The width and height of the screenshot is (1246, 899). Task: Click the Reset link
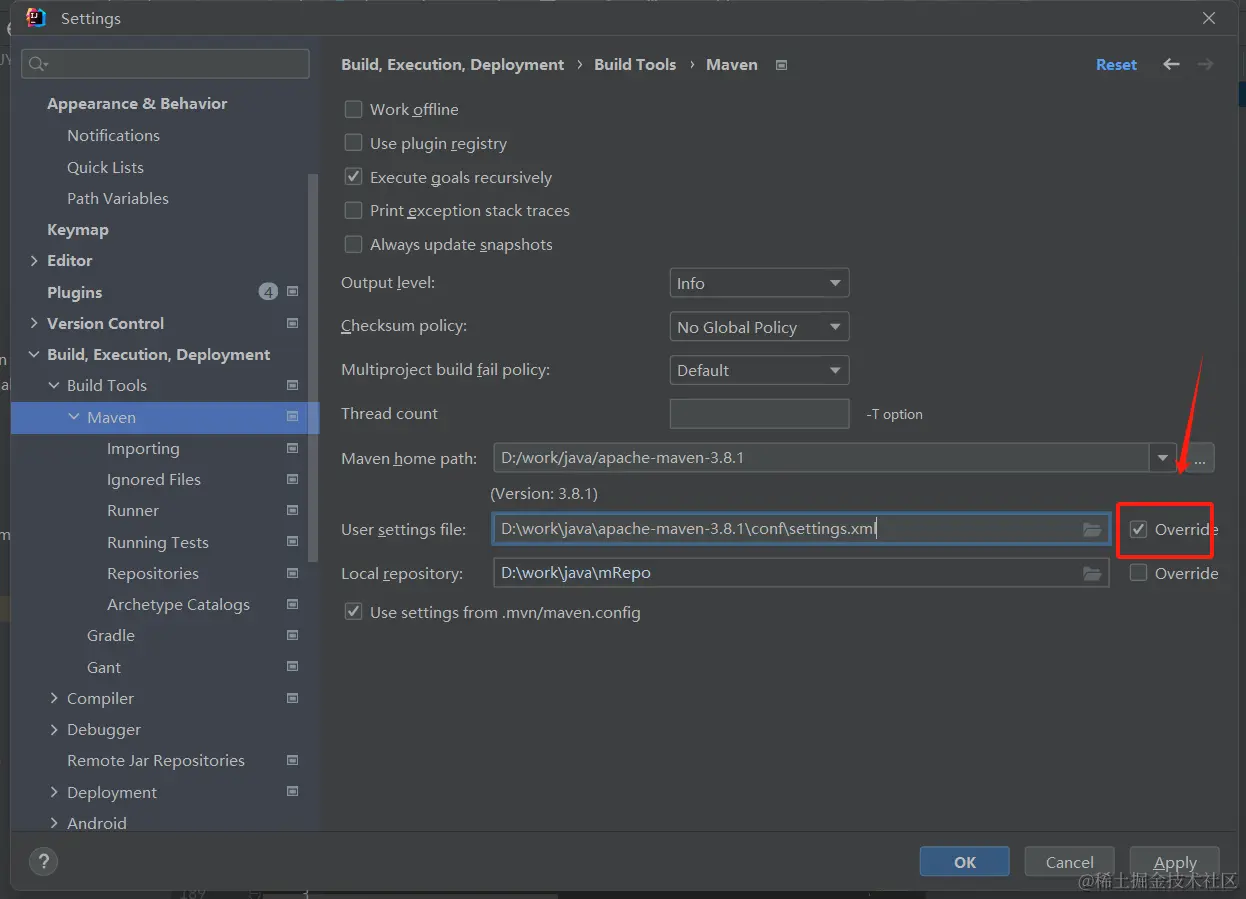click(x=1116, y=64)
